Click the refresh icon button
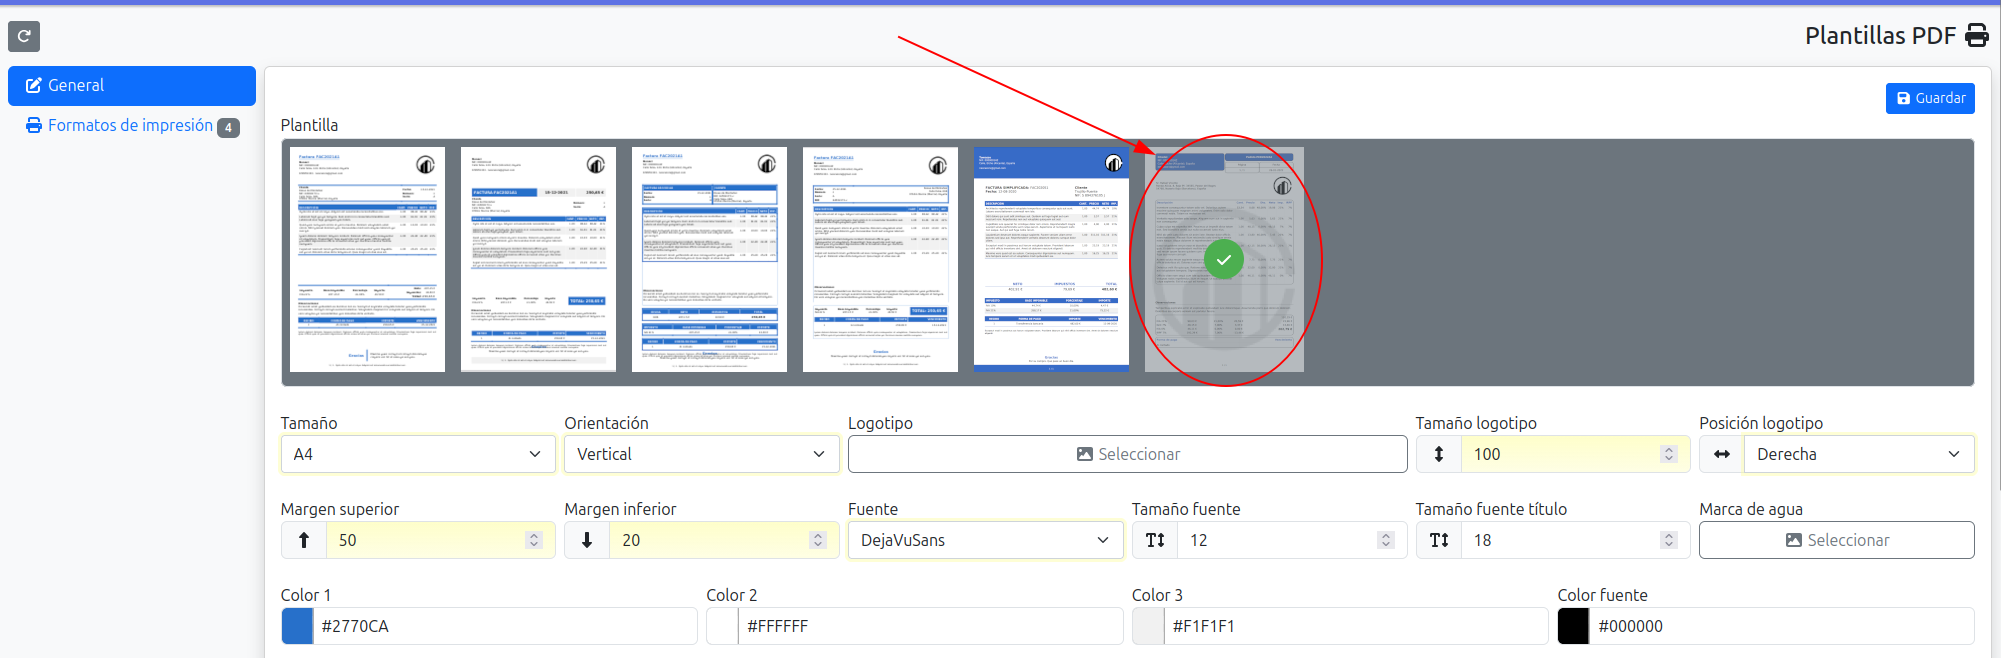 [x=24, y=36]
